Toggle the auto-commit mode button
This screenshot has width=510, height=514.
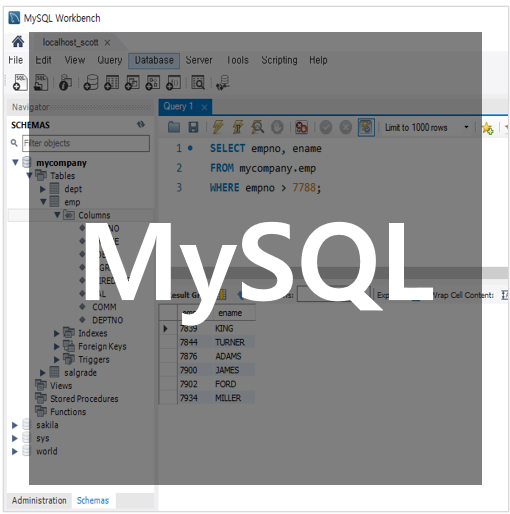pyautogui.click(x=366, y=127)
